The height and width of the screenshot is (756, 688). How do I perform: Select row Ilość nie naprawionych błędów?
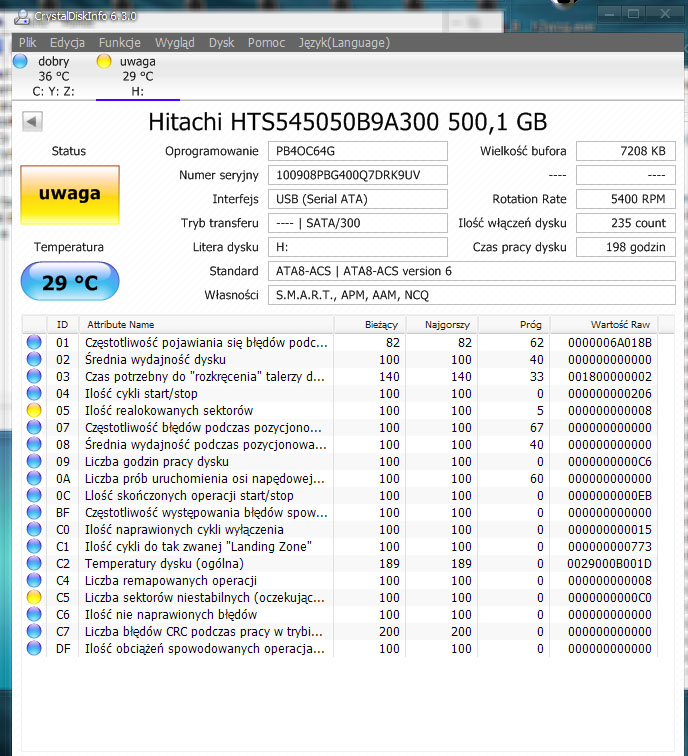click(340, 614)
